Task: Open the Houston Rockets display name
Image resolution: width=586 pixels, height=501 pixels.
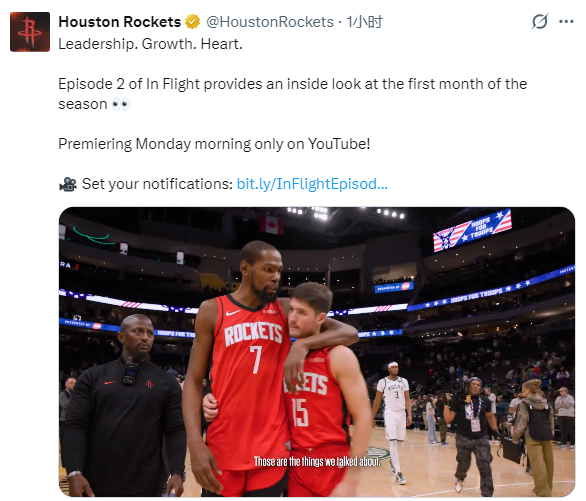Action: point(120,22)
